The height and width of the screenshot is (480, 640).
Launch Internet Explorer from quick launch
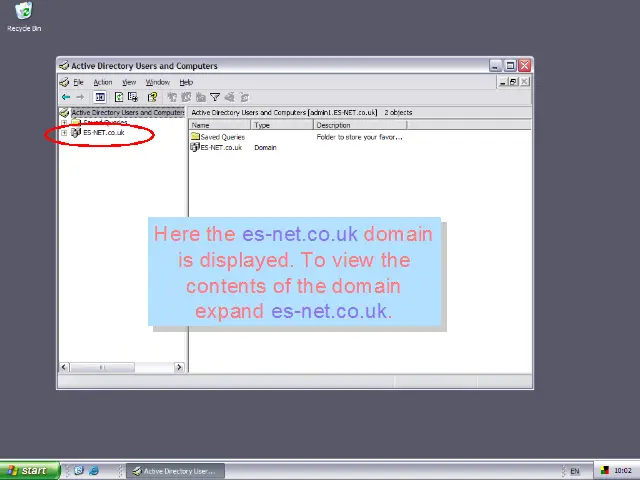pos(93,471)
